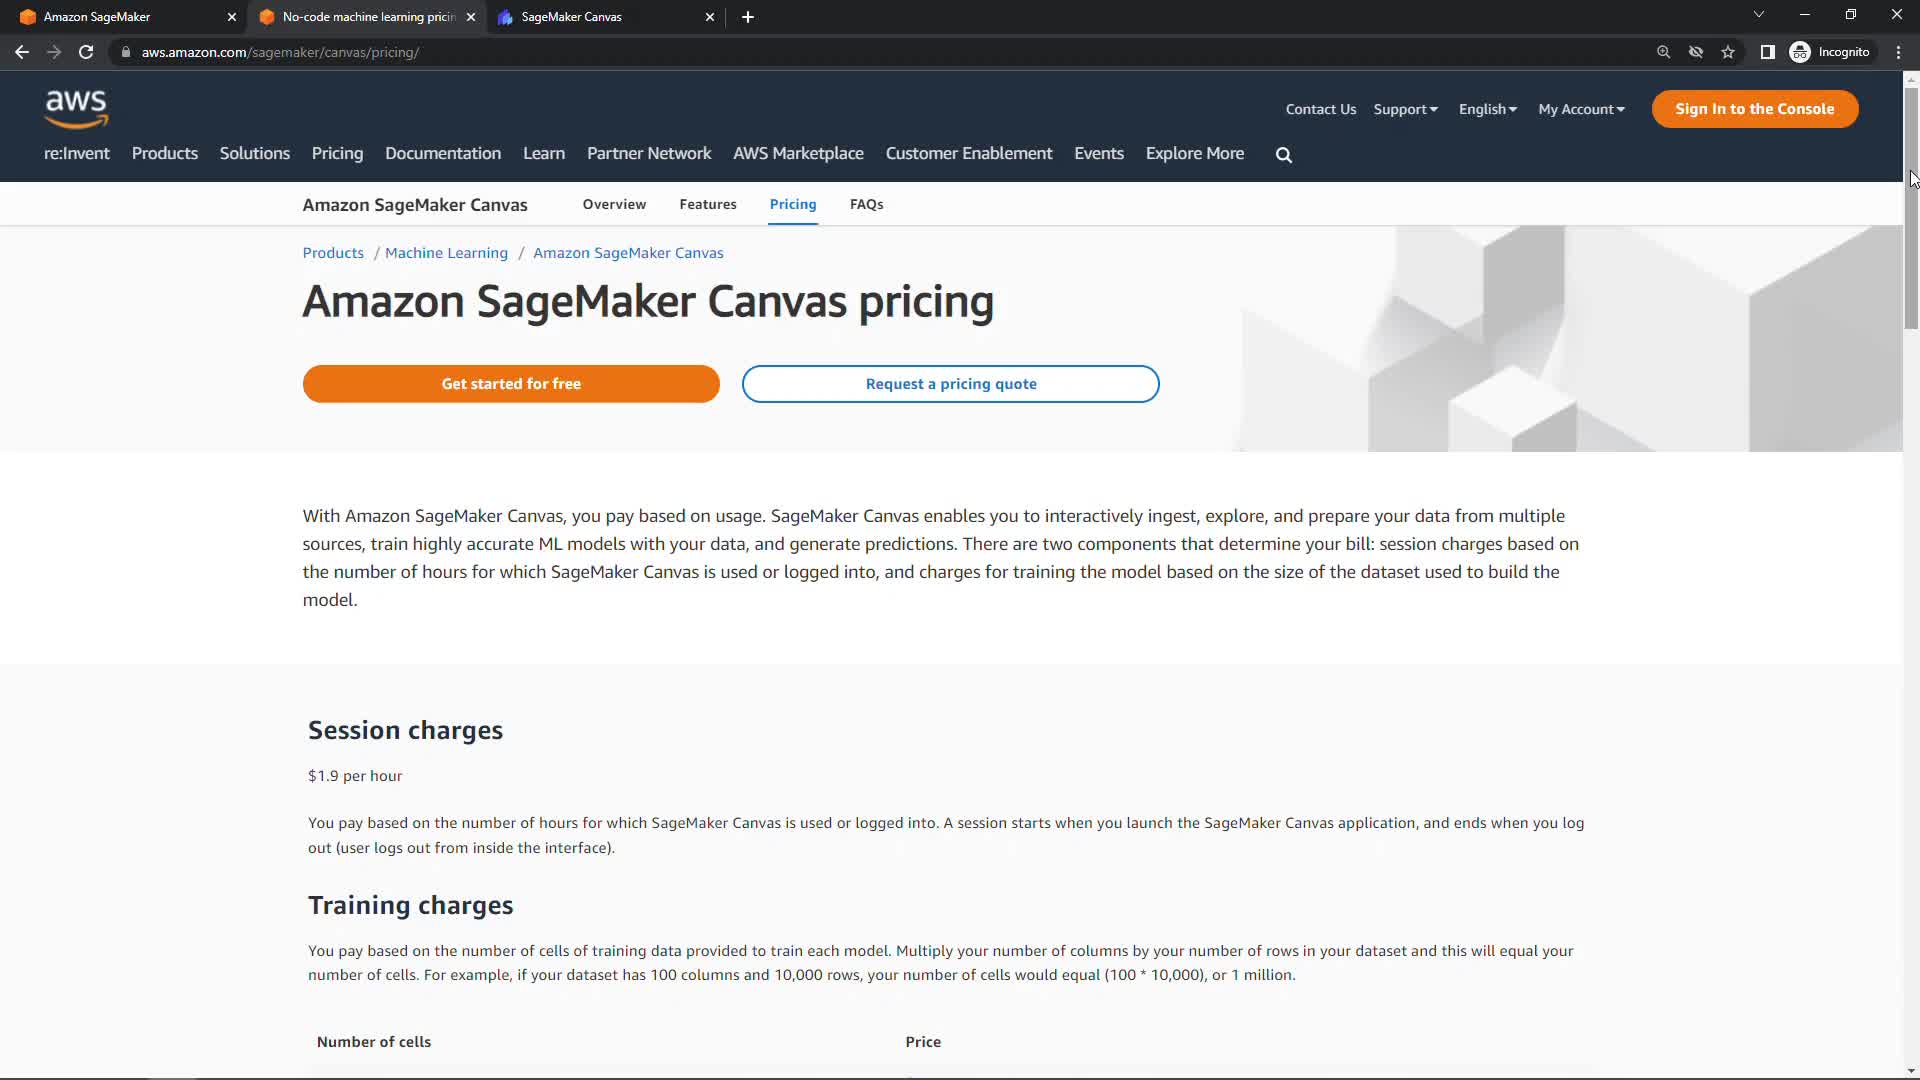Open the FAQs tab

tap(866, 204)
